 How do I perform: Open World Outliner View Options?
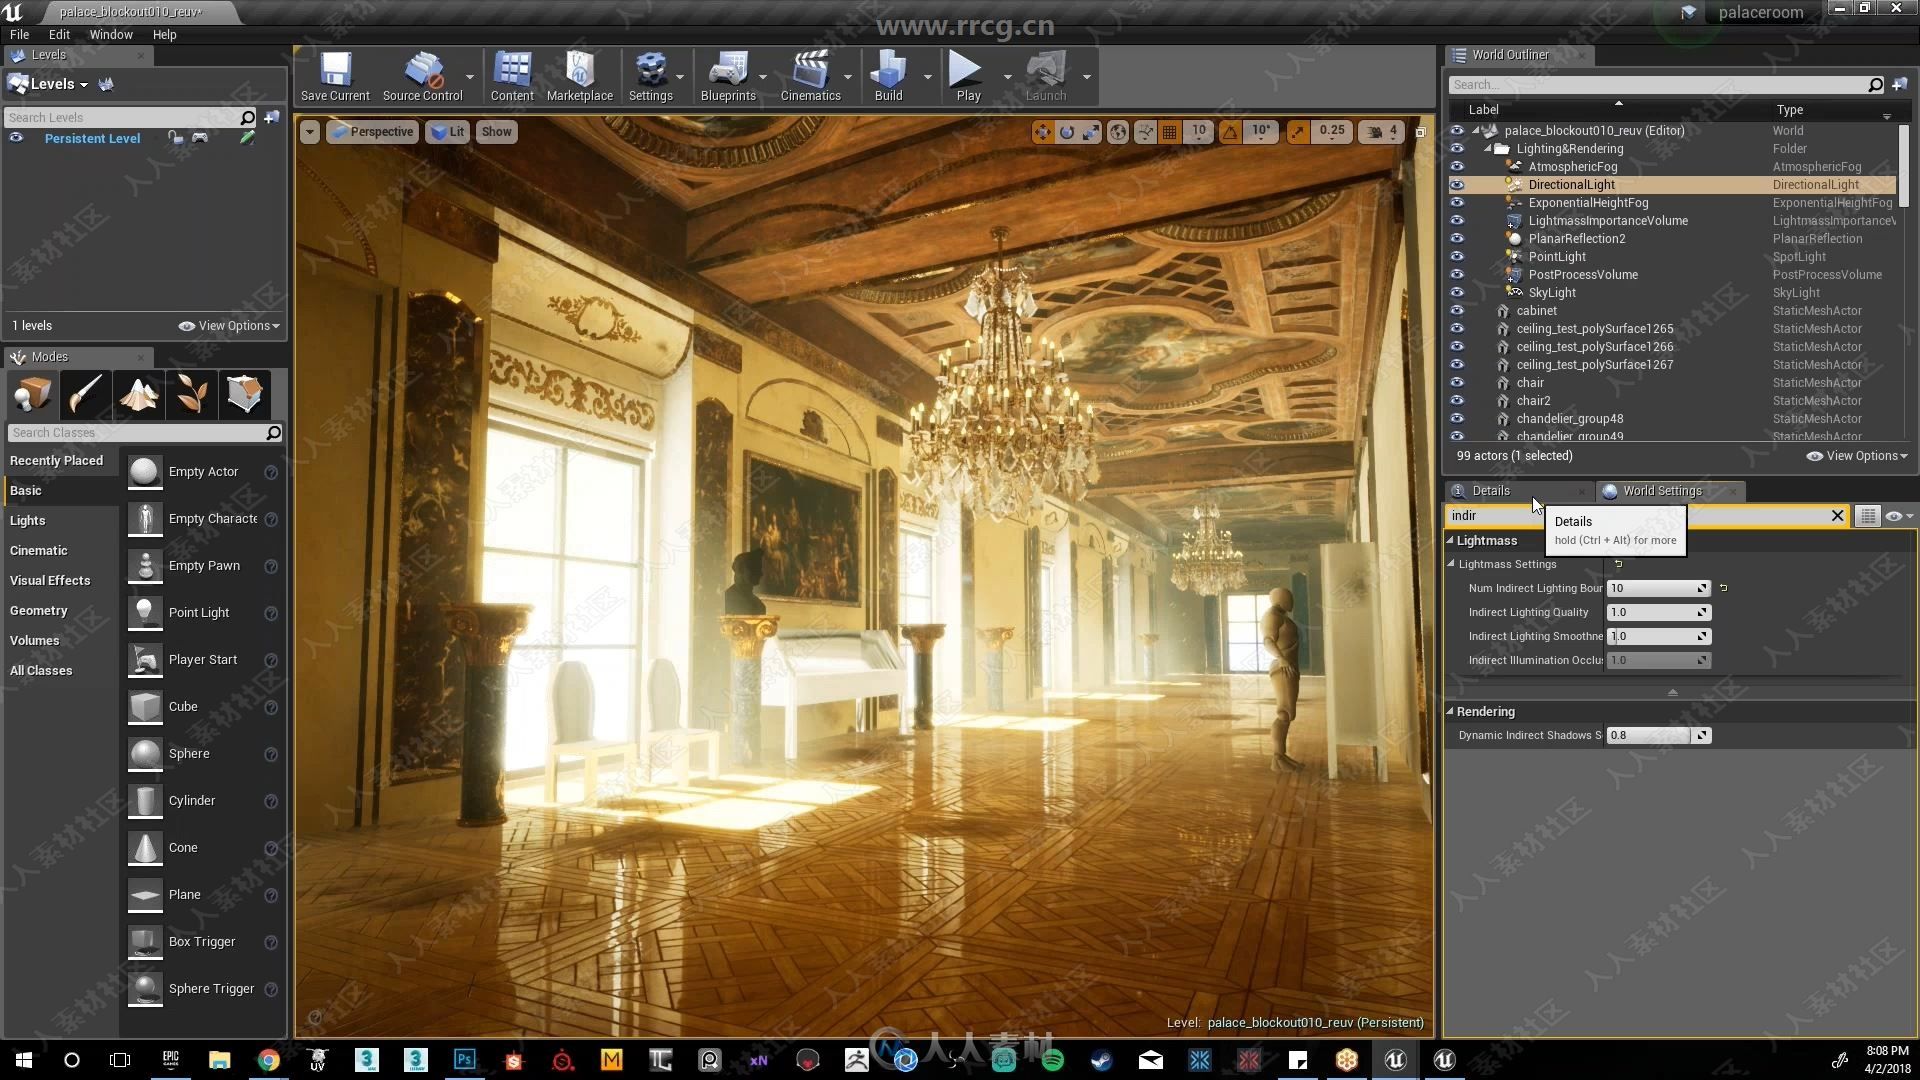[x=1857, y=456]
